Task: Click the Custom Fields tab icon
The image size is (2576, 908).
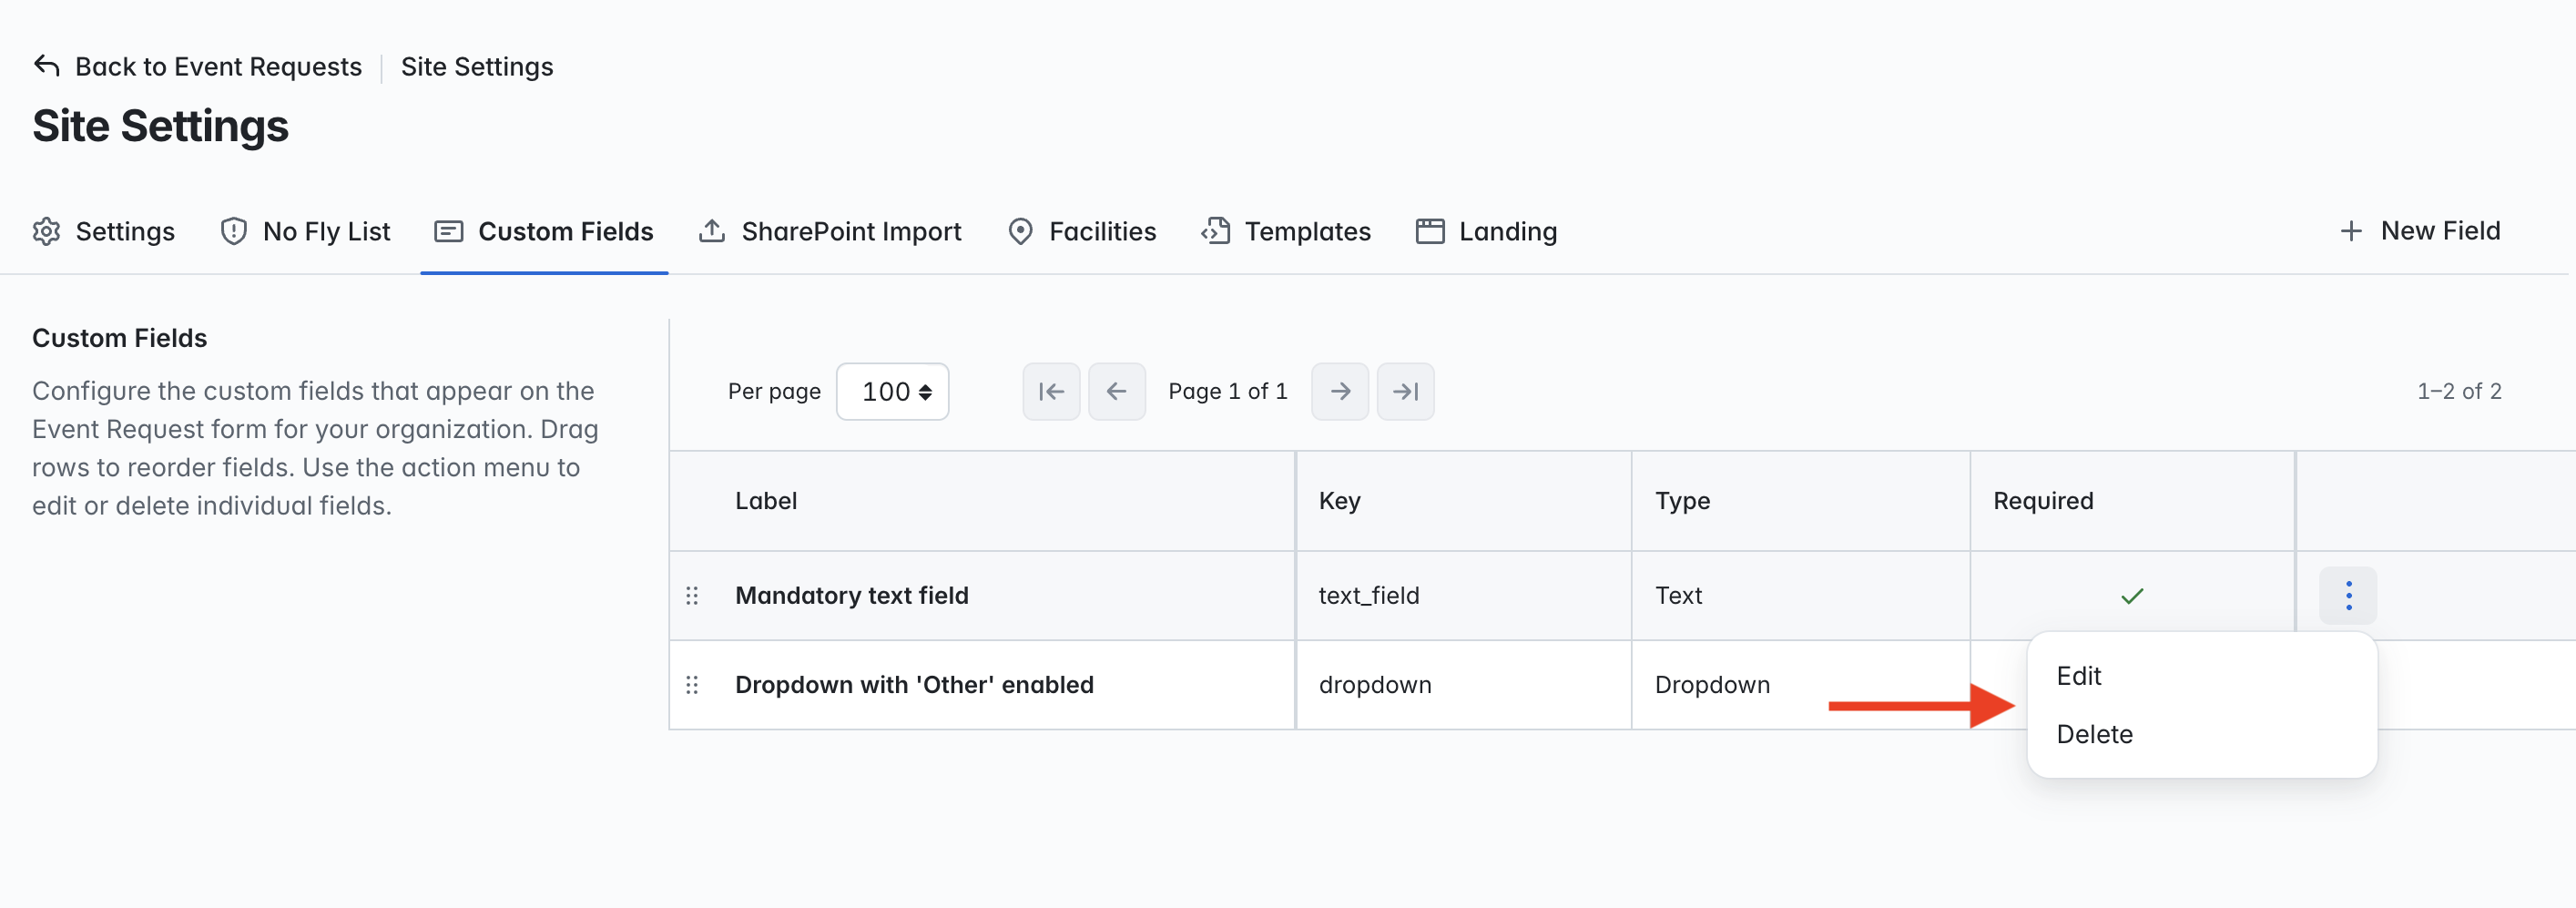Action: click(x=449, y=231)
